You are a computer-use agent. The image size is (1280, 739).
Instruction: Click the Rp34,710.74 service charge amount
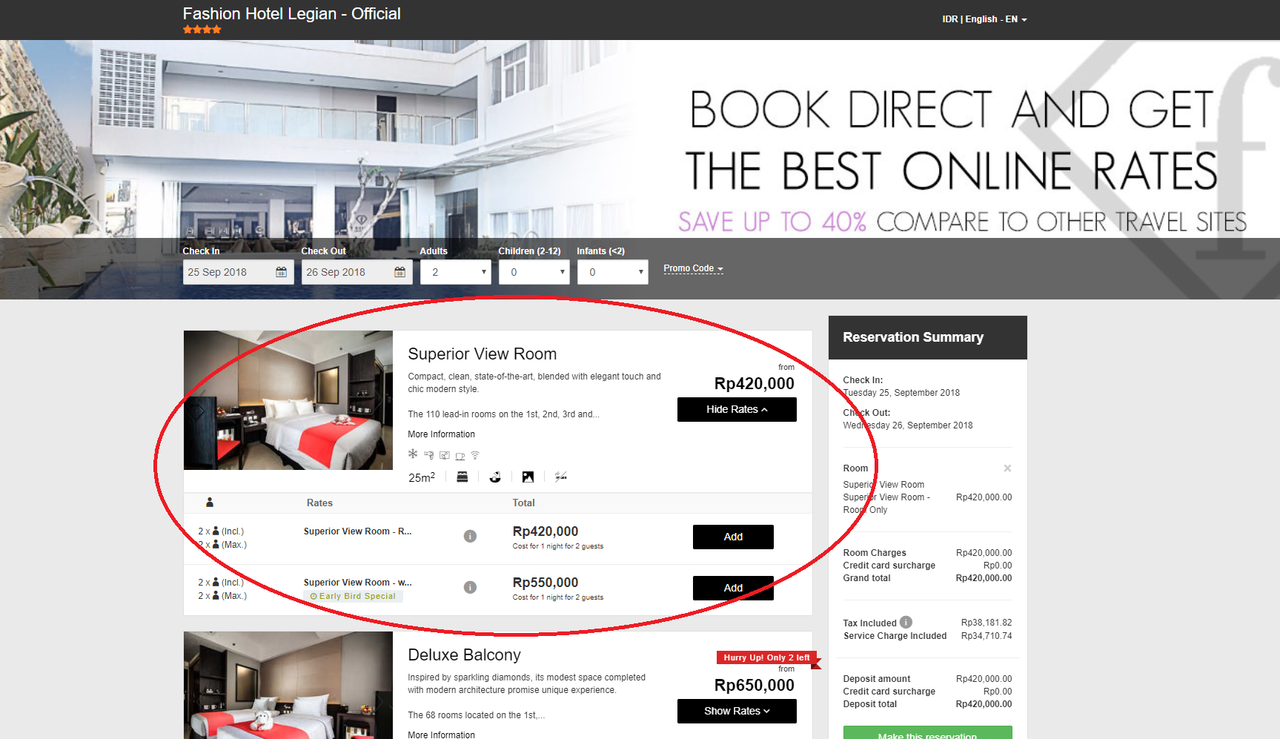(986, 636)
